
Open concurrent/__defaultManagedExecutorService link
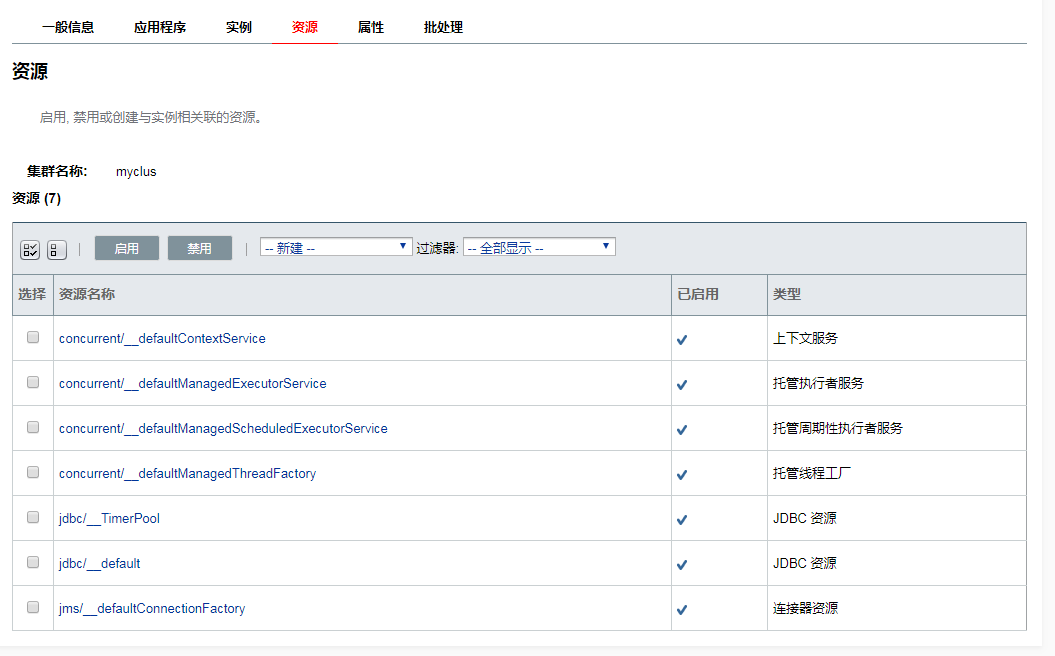click(192, 383)
